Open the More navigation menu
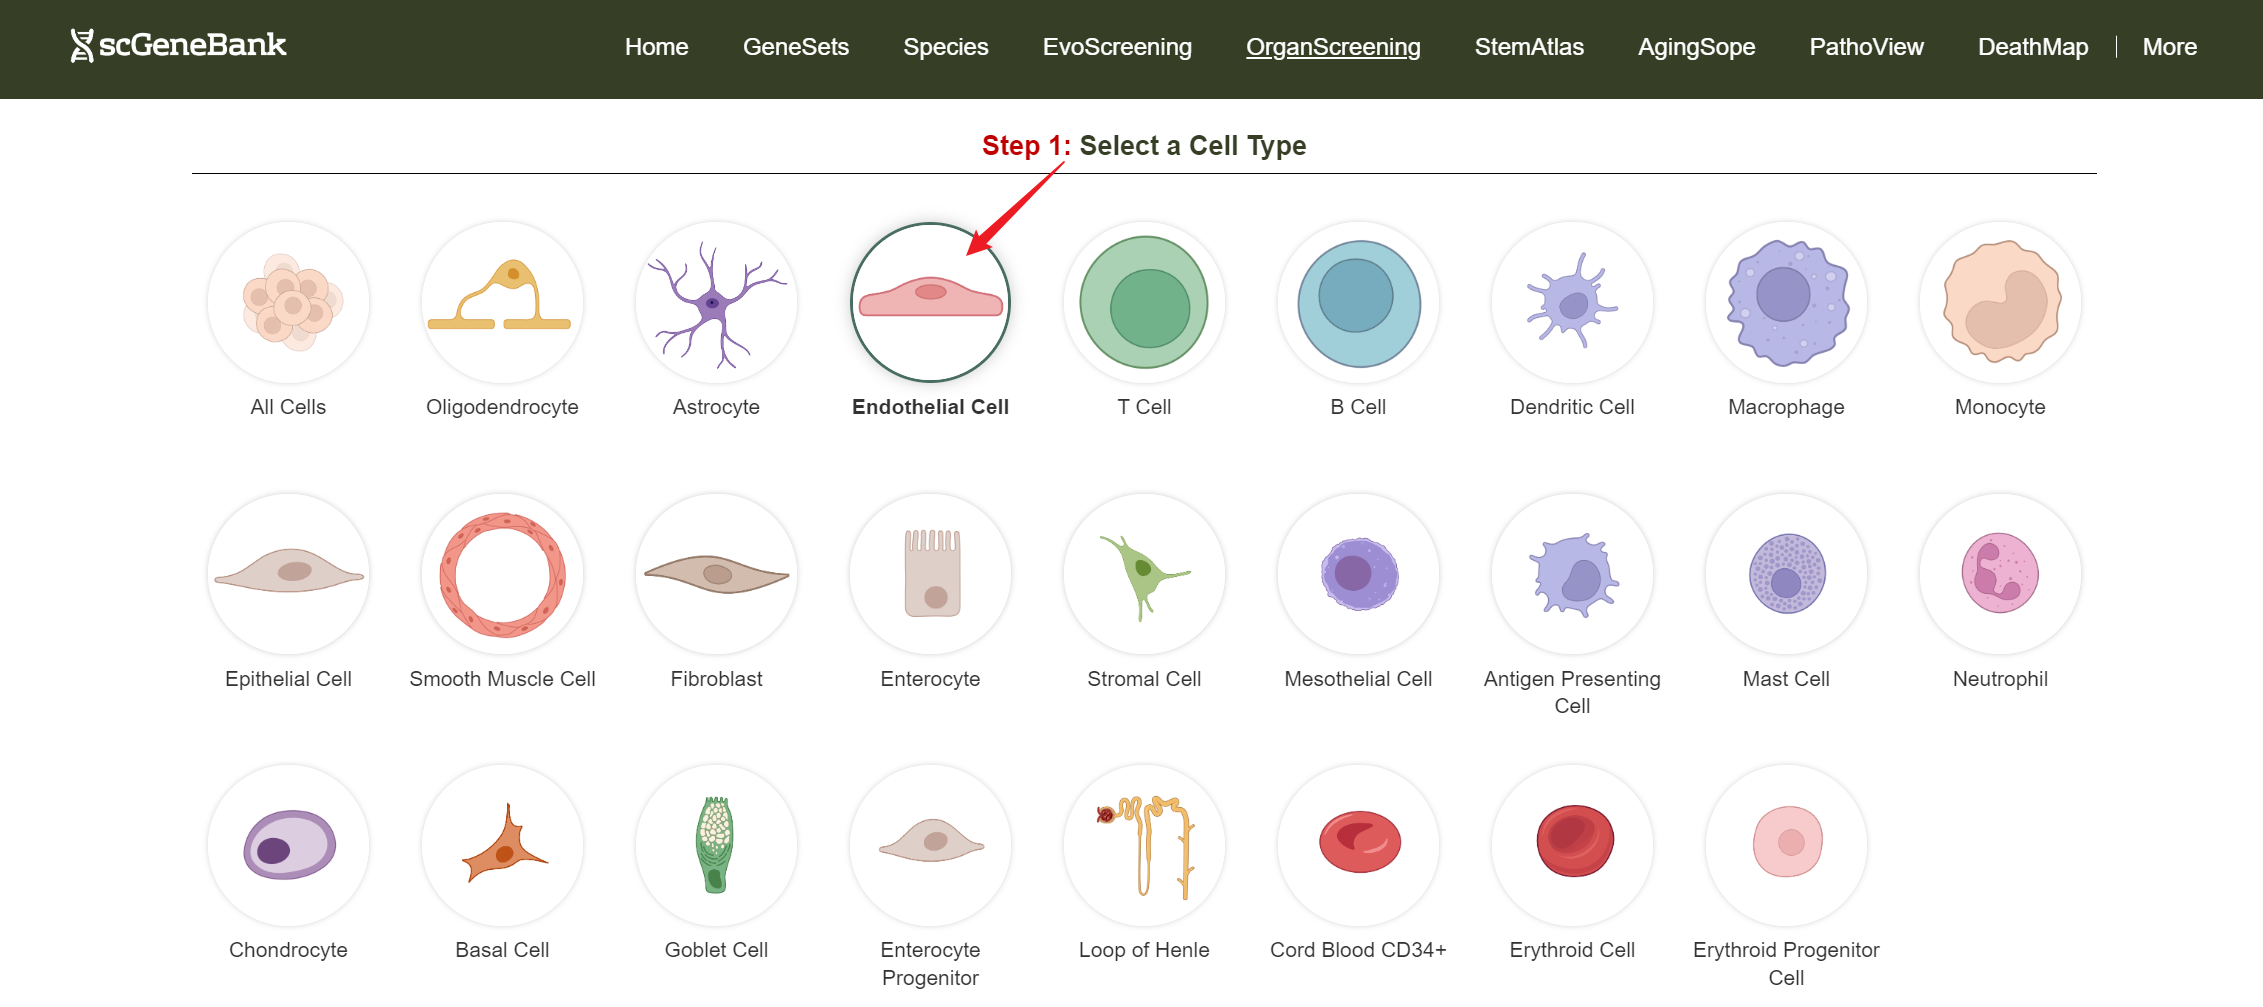This screenshot has width=2263, height=1007. click(x=2169, y=47)
